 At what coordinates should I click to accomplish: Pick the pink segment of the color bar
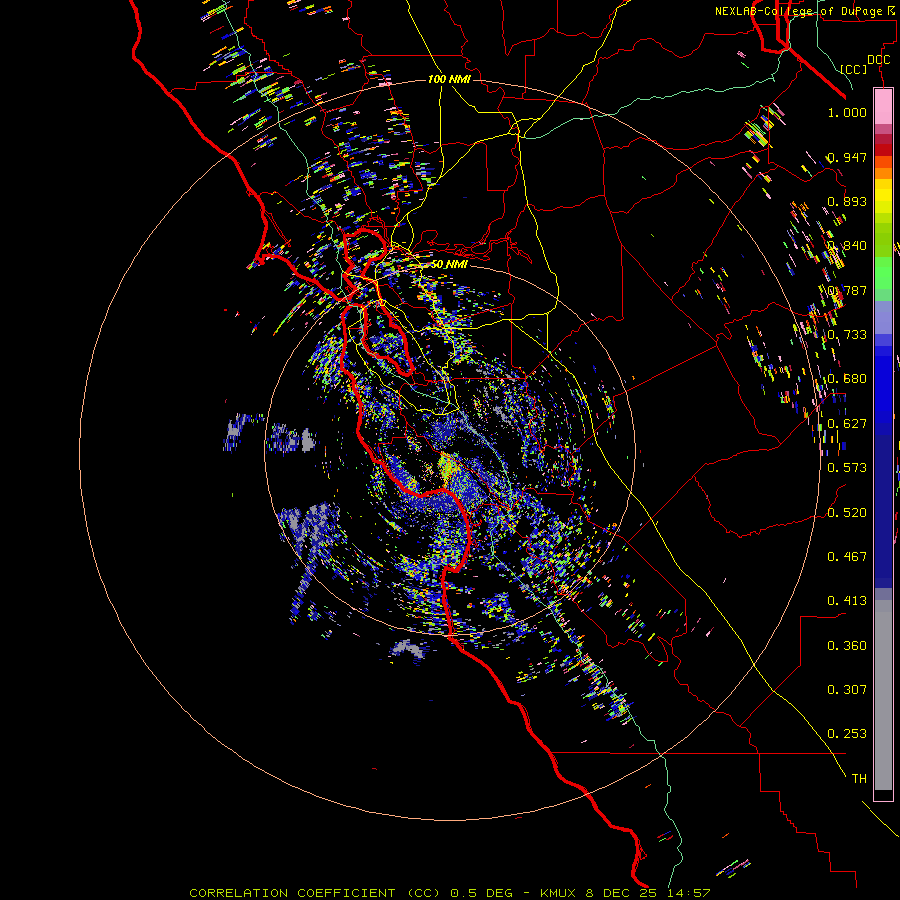883,107
